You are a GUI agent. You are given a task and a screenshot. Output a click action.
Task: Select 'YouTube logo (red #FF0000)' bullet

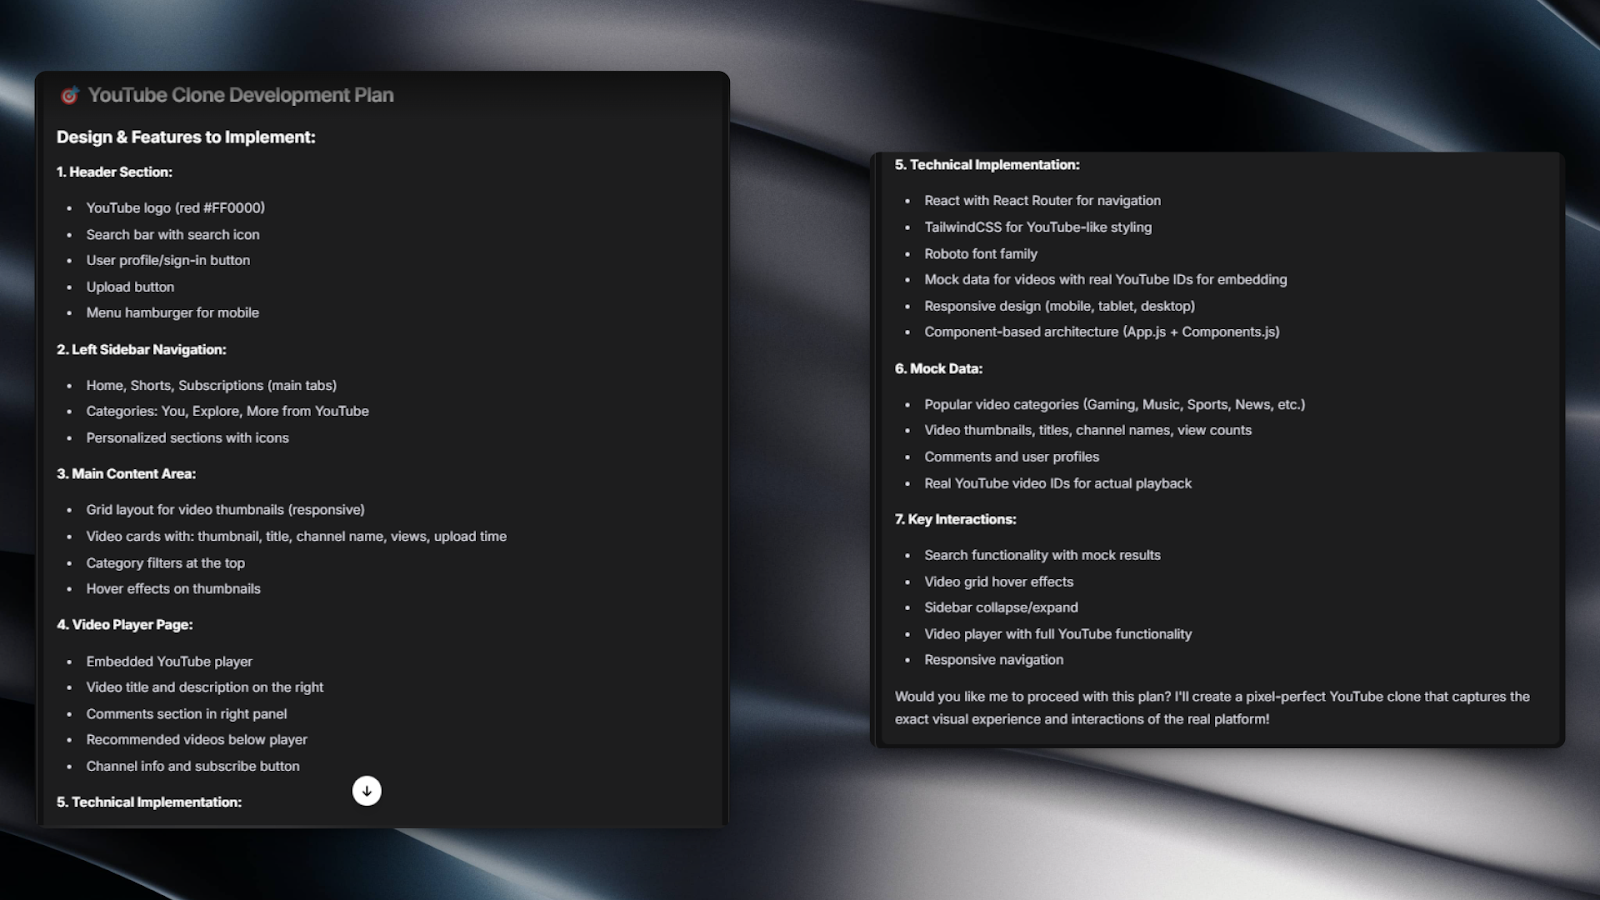175,208
